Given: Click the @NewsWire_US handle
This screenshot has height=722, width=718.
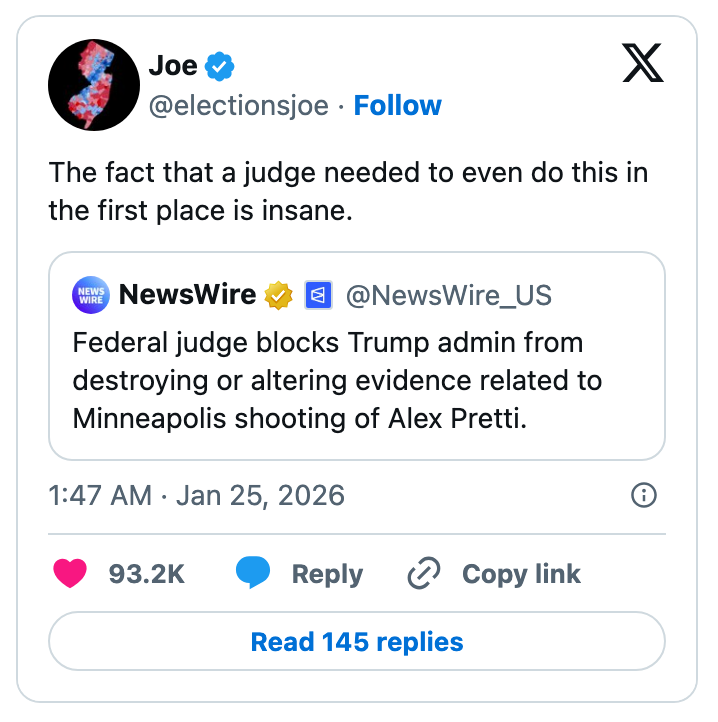Looking at the screenshot, I should (448, 295).
